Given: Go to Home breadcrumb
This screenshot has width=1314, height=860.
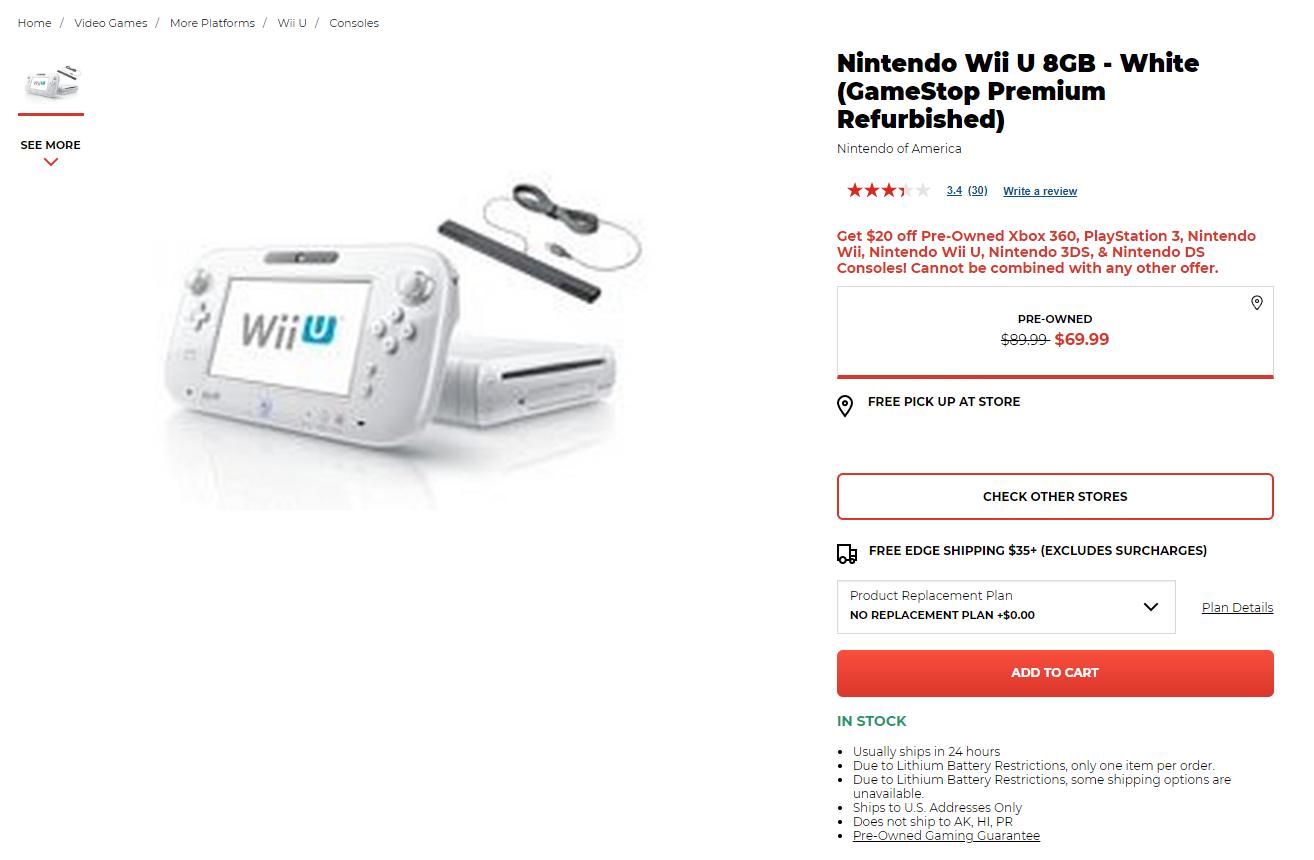Looking at the screenshot, I should (34, 23).
